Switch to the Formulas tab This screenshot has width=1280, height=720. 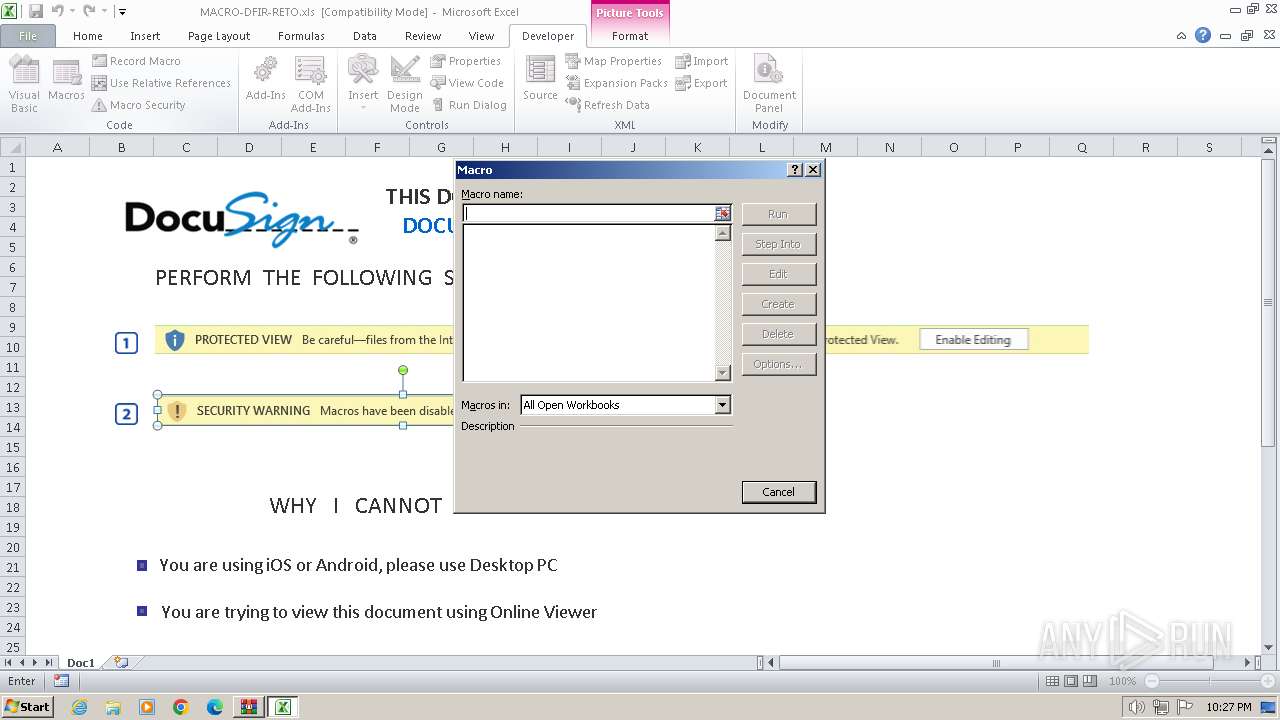point(301,36)
